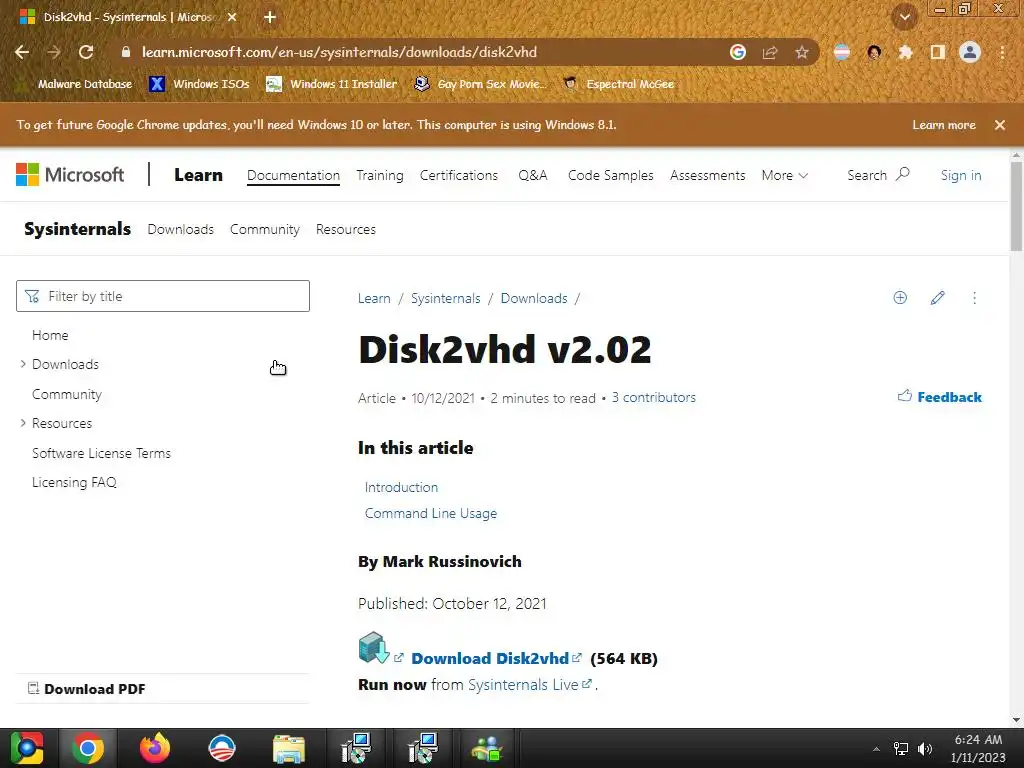Open the Q&A nav item
1024x768 pixels.
pos(532,175)
